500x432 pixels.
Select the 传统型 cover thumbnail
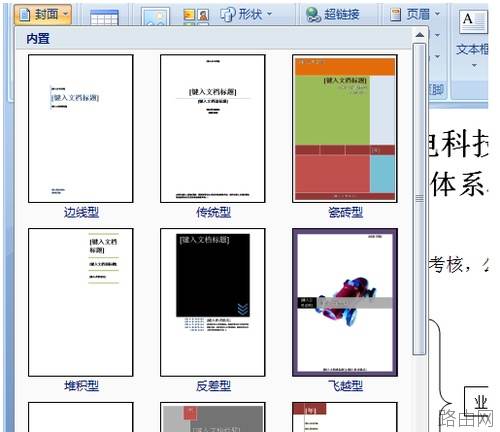point(213,129)
